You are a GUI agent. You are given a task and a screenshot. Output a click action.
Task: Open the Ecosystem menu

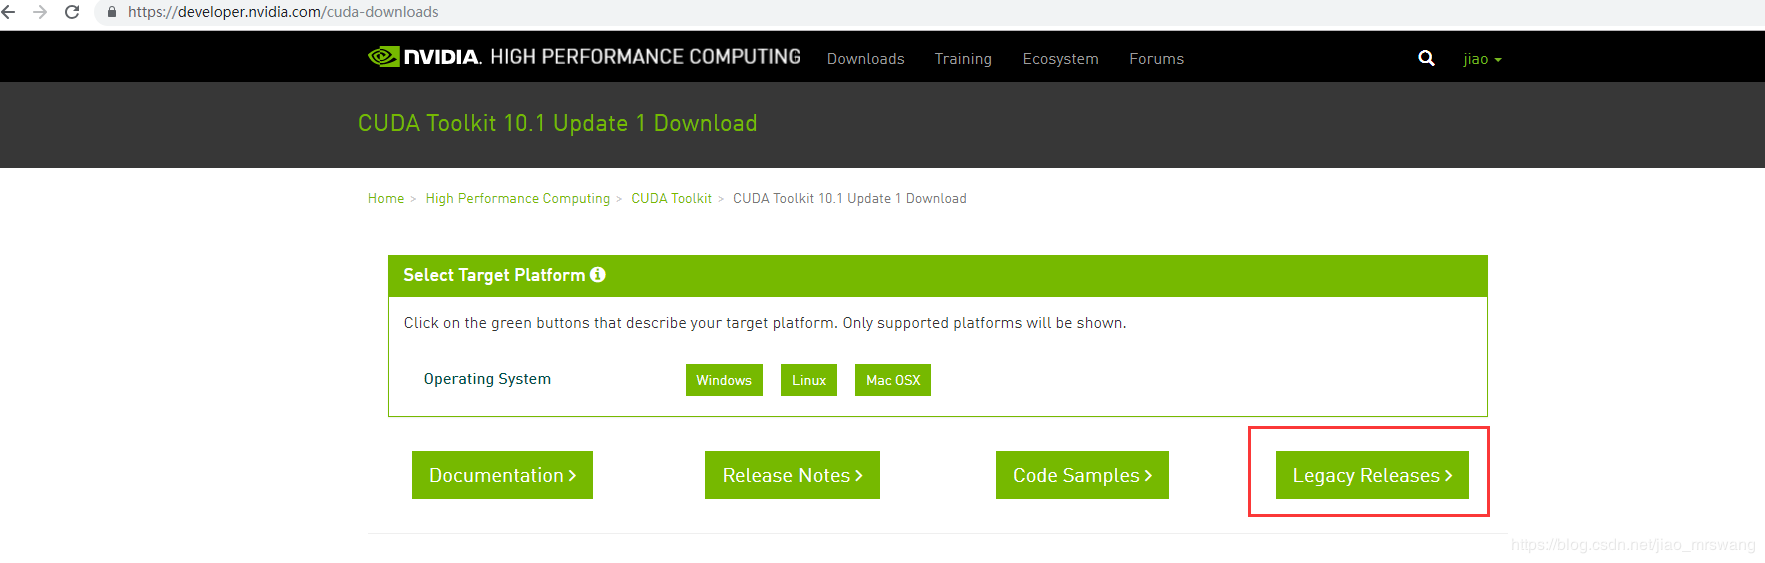point(1060,59)
